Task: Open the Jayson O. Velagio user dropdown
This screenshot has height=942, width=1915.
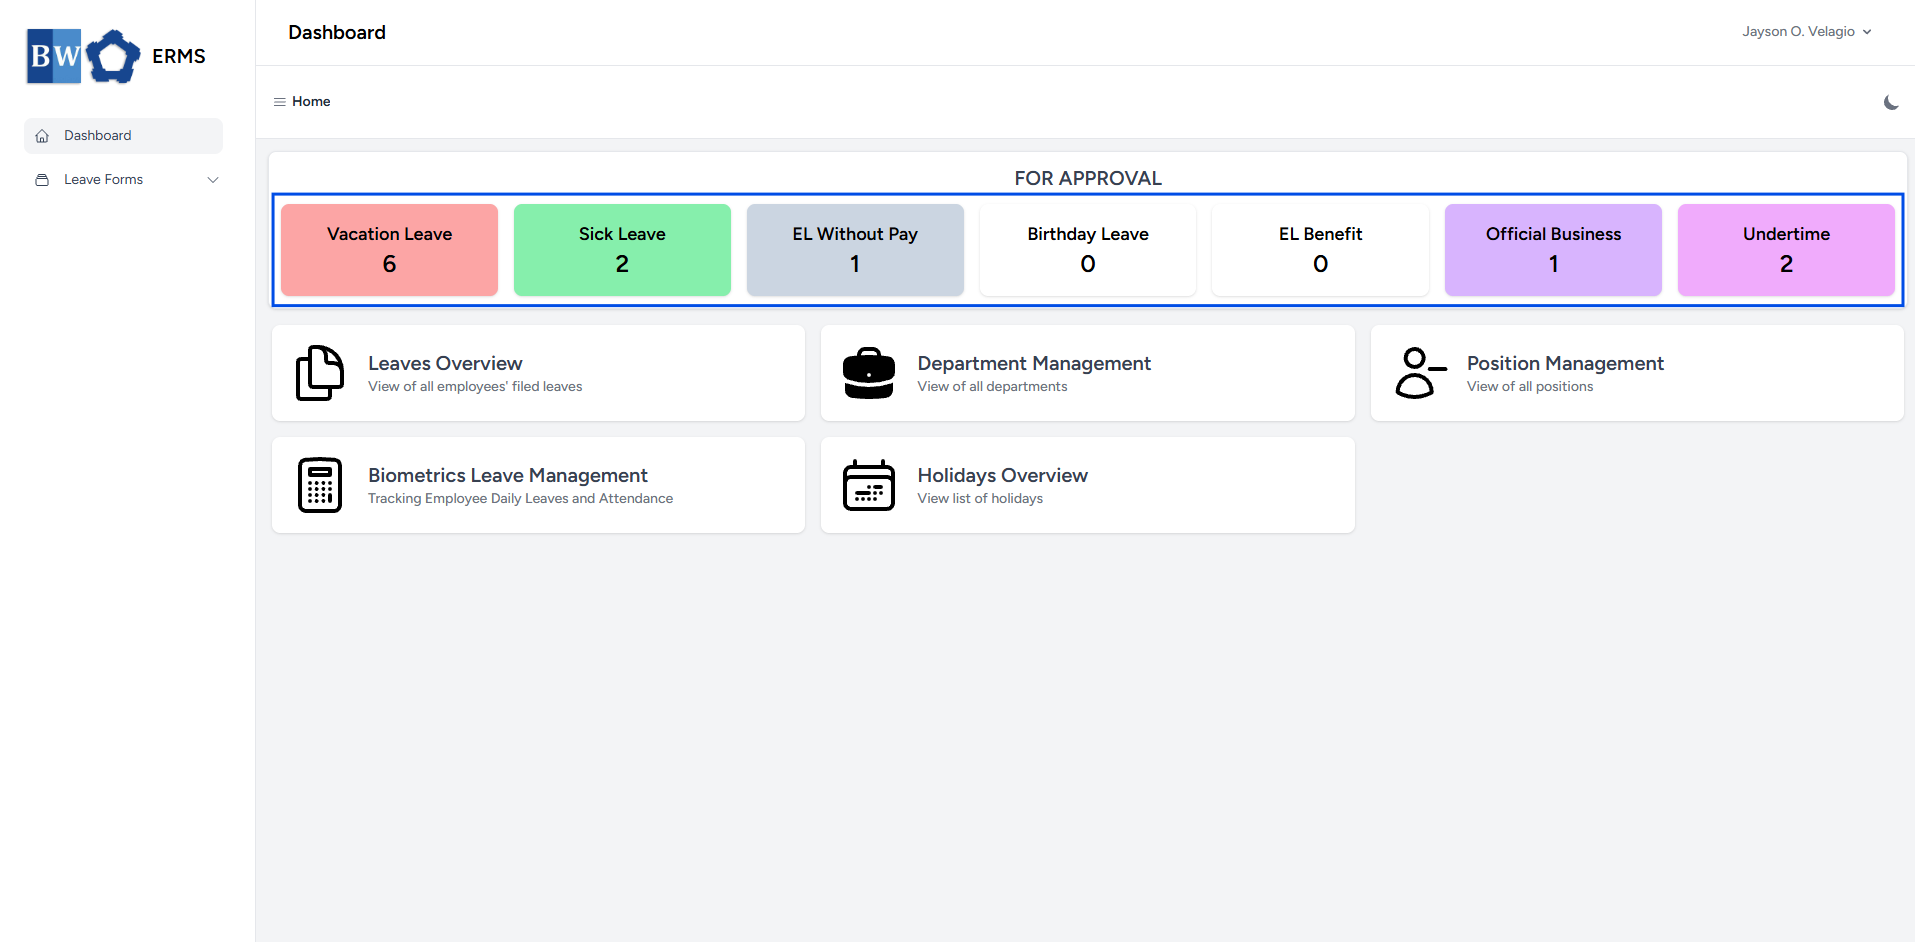Action: 1807,32
